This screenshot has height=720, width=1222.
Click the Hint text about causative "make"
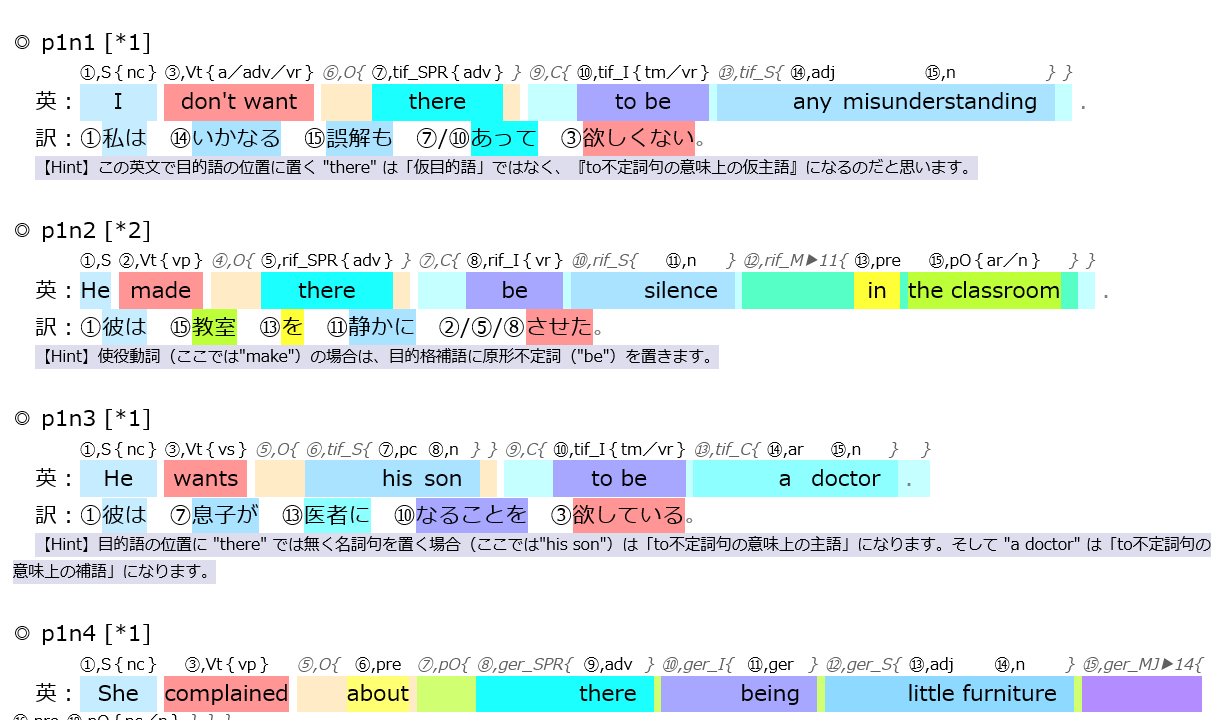click(376, 356)
